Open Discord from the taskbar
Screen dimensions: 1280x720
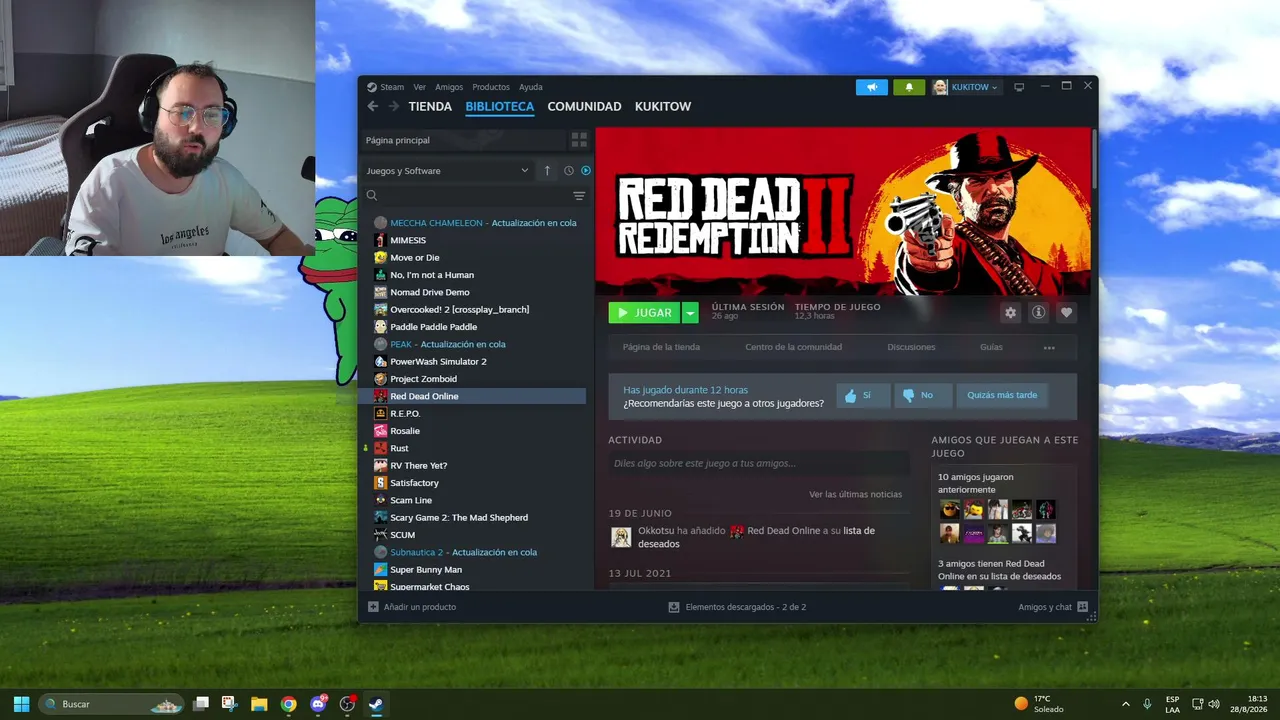(318, 704)
